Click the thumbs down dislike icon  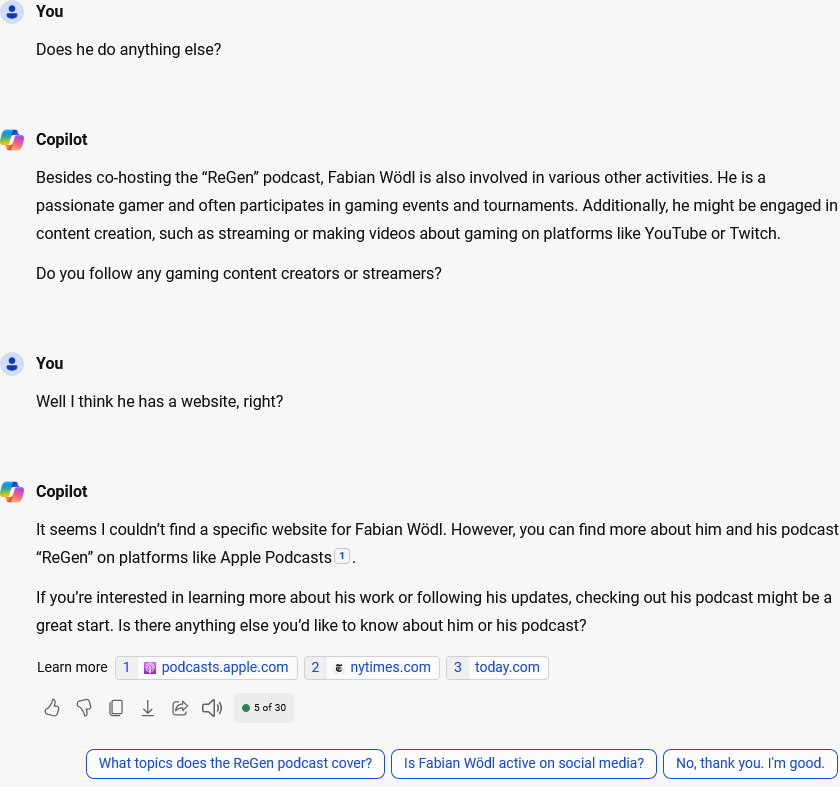pos(84,708)
